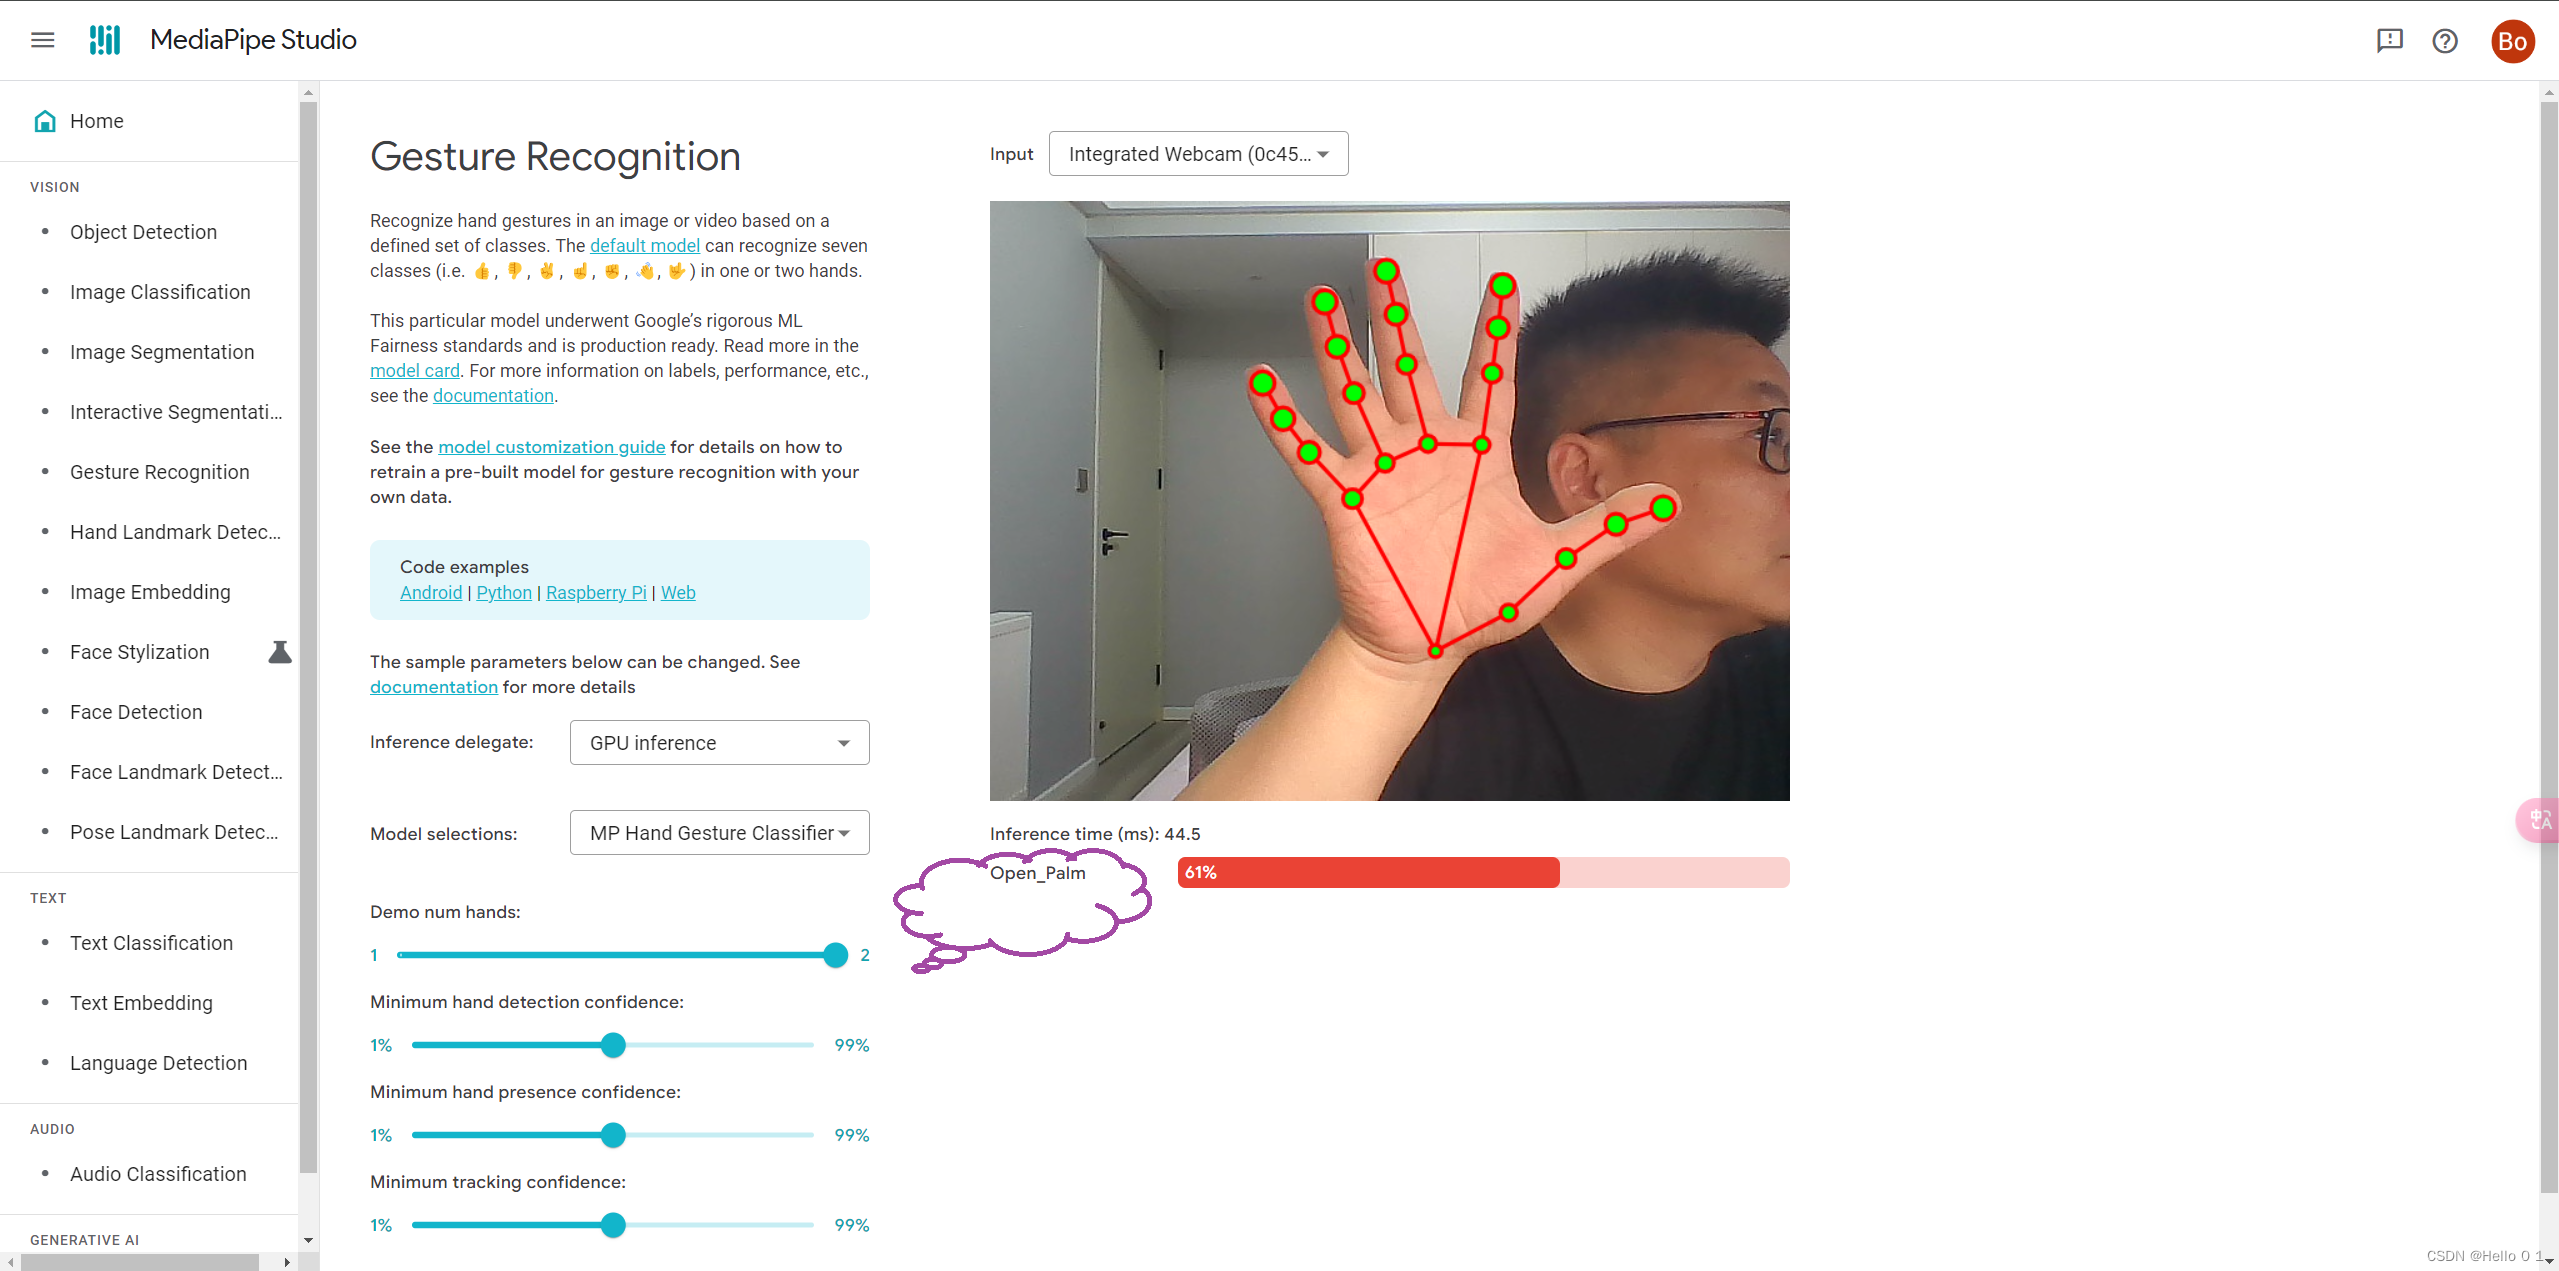2559x1271 pixels.
Task: Click the Python code example link
Action: pyautogui.click(x=501, y=591)
